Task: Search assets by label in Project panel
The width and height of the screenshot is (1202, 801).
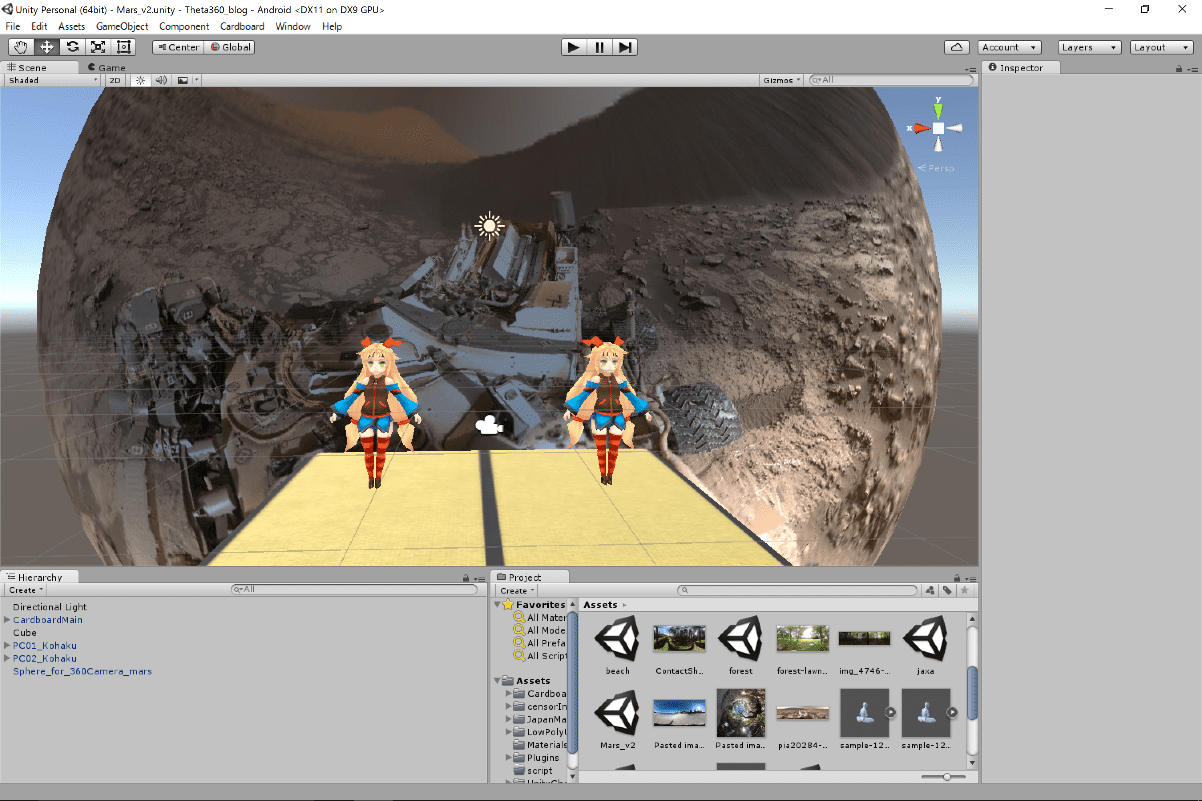Action: point(947,591)
